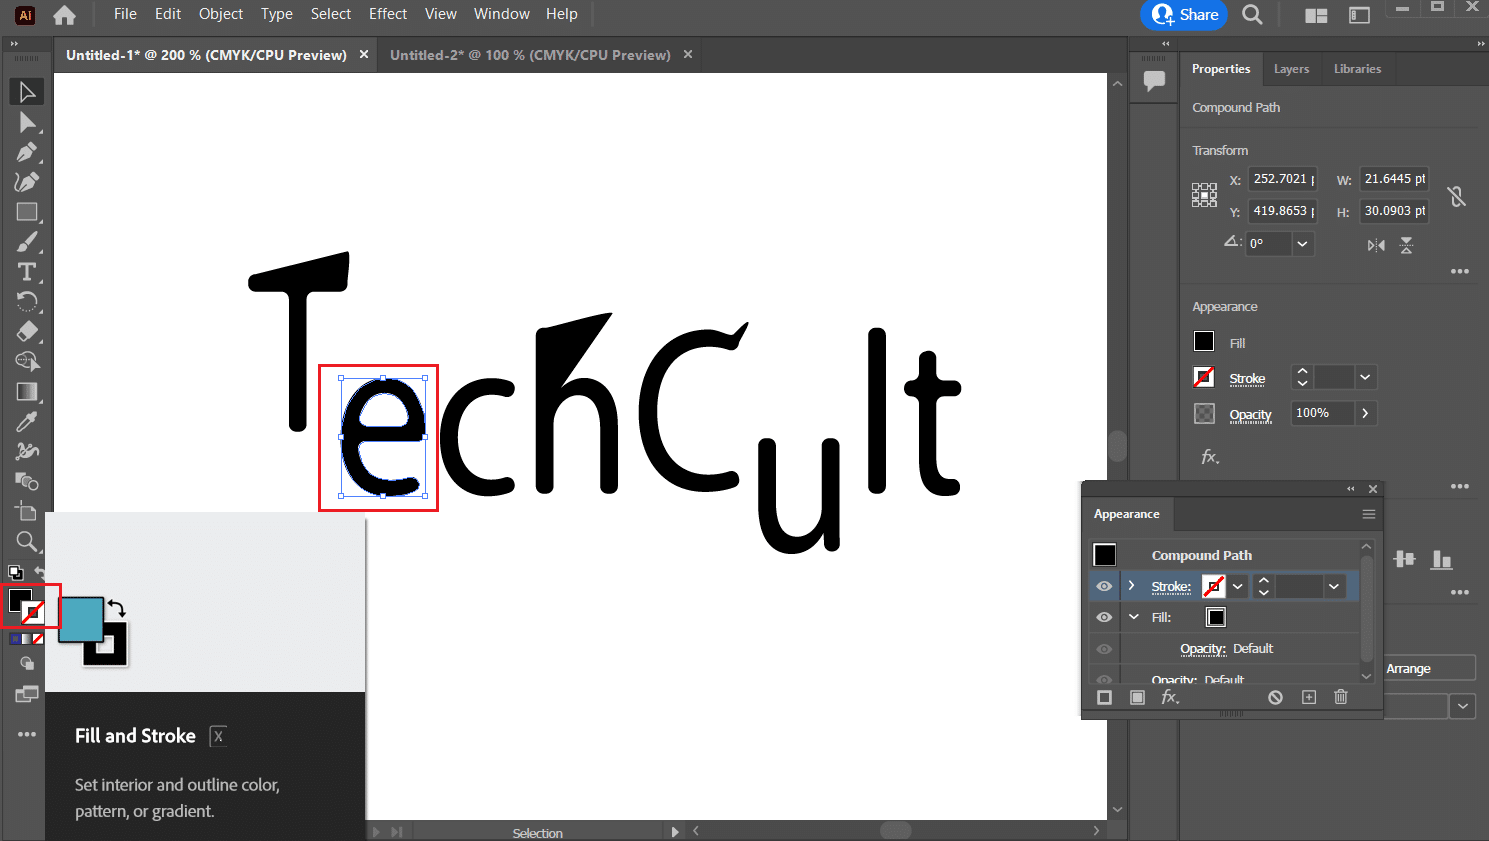
Task: Switch to Untitled-2 document tab
Action: coord(530,55)
